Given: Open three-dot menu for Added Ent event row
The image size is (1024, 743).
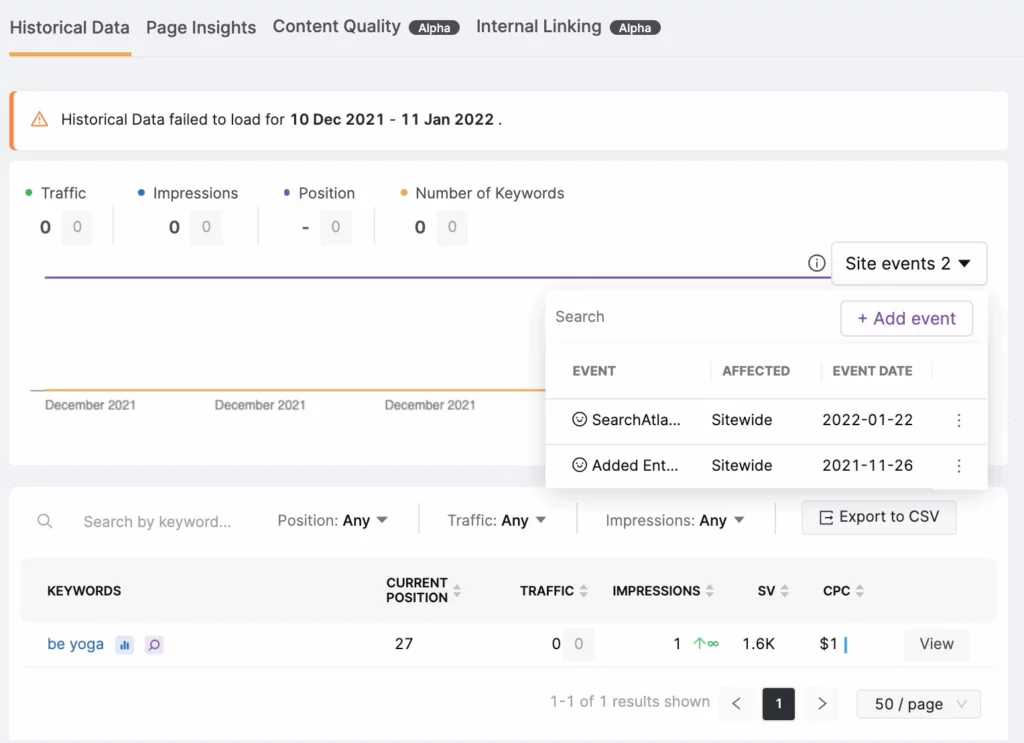Looking at the screenshot, I should click(959, 466).
